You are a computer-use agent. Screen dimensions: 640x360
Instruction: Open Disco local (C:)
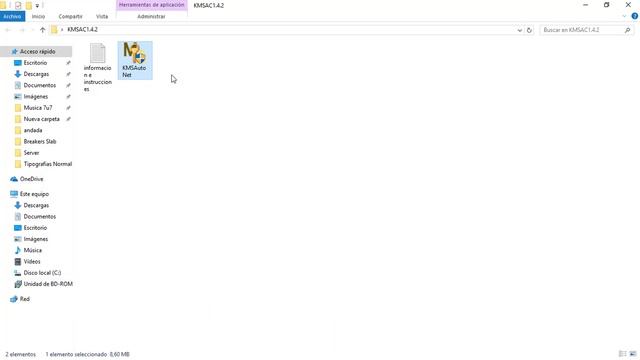(x=42, y=273)
